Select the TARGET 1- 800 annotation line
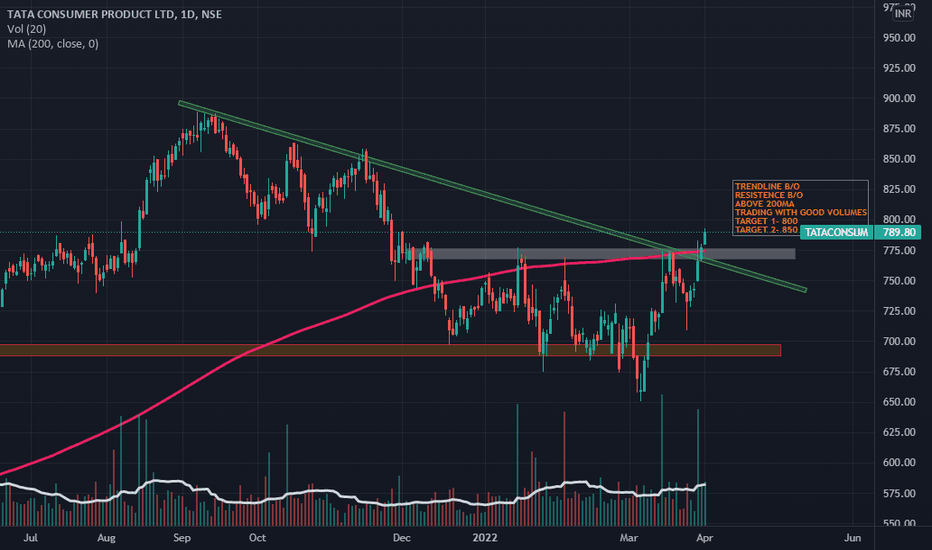 (x=766, y=221)
